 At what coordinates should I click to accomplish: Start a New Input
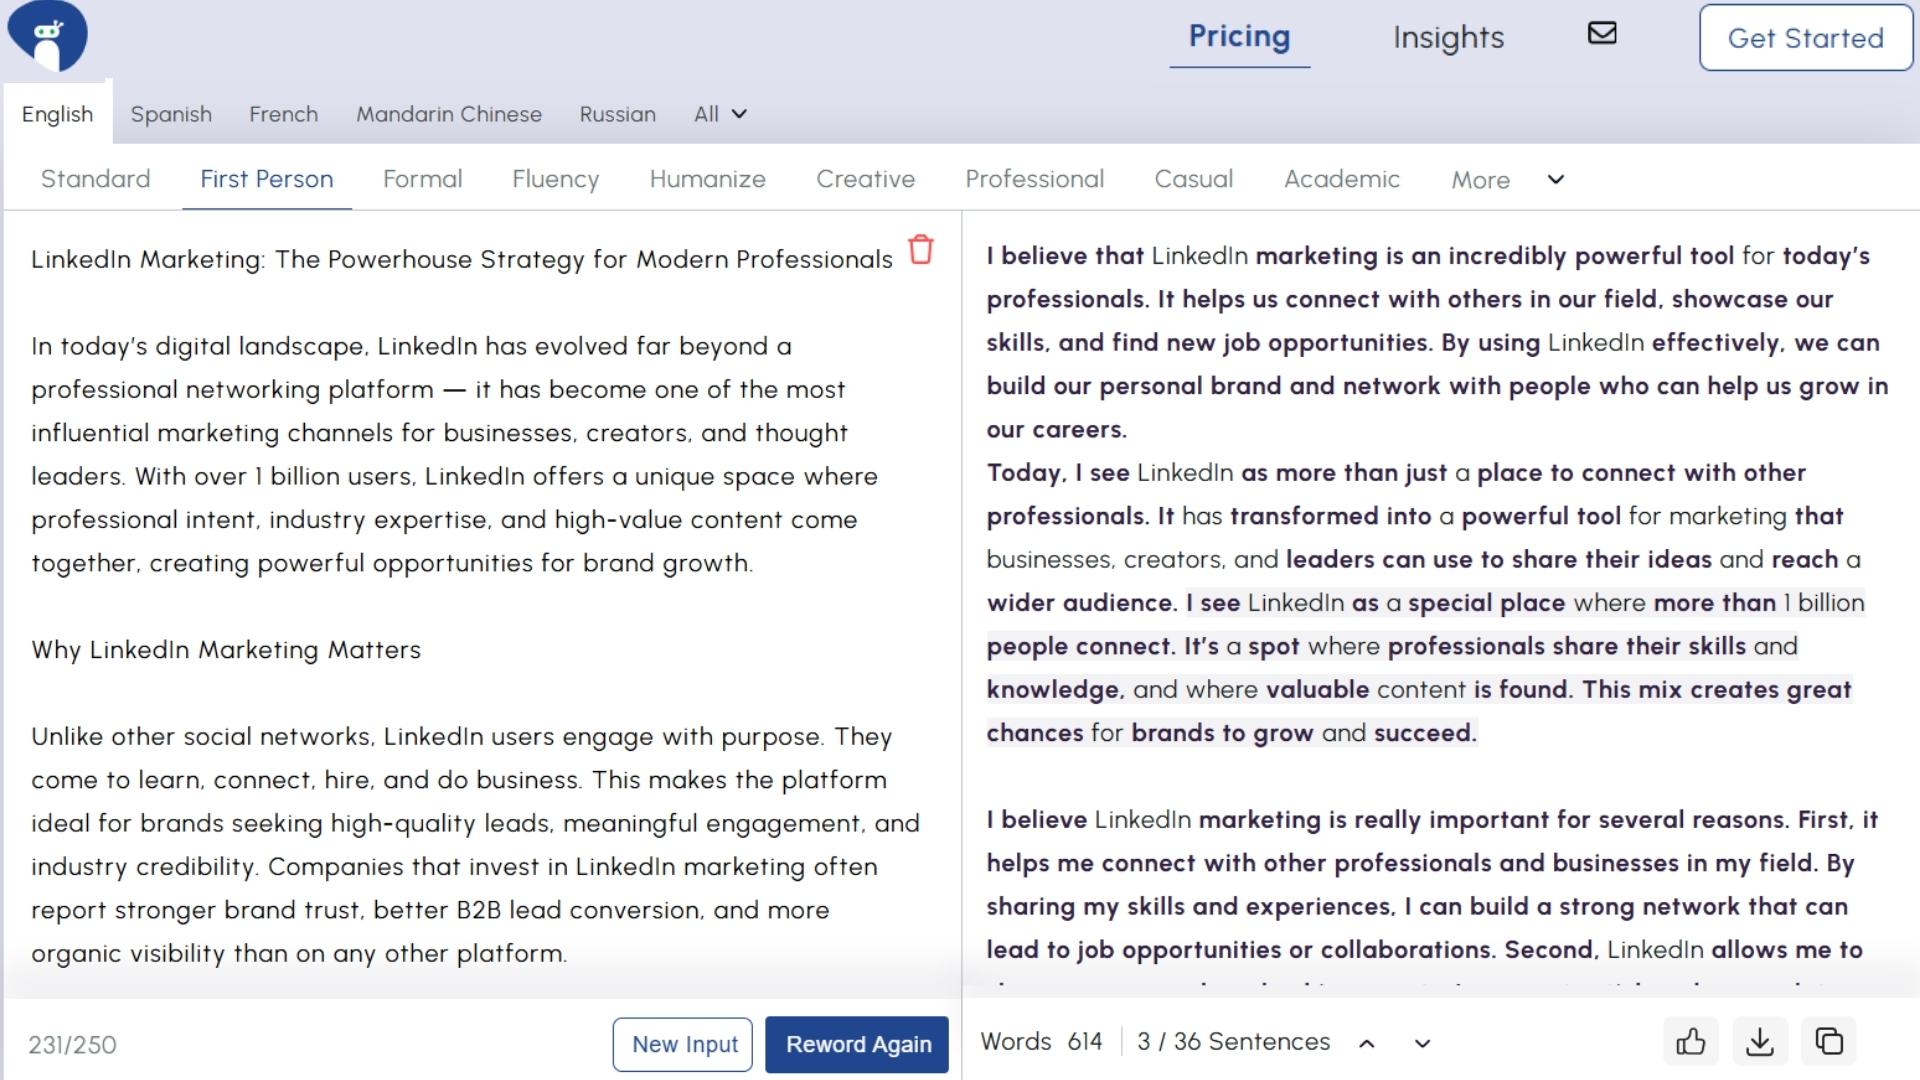tap(683, 1044)
